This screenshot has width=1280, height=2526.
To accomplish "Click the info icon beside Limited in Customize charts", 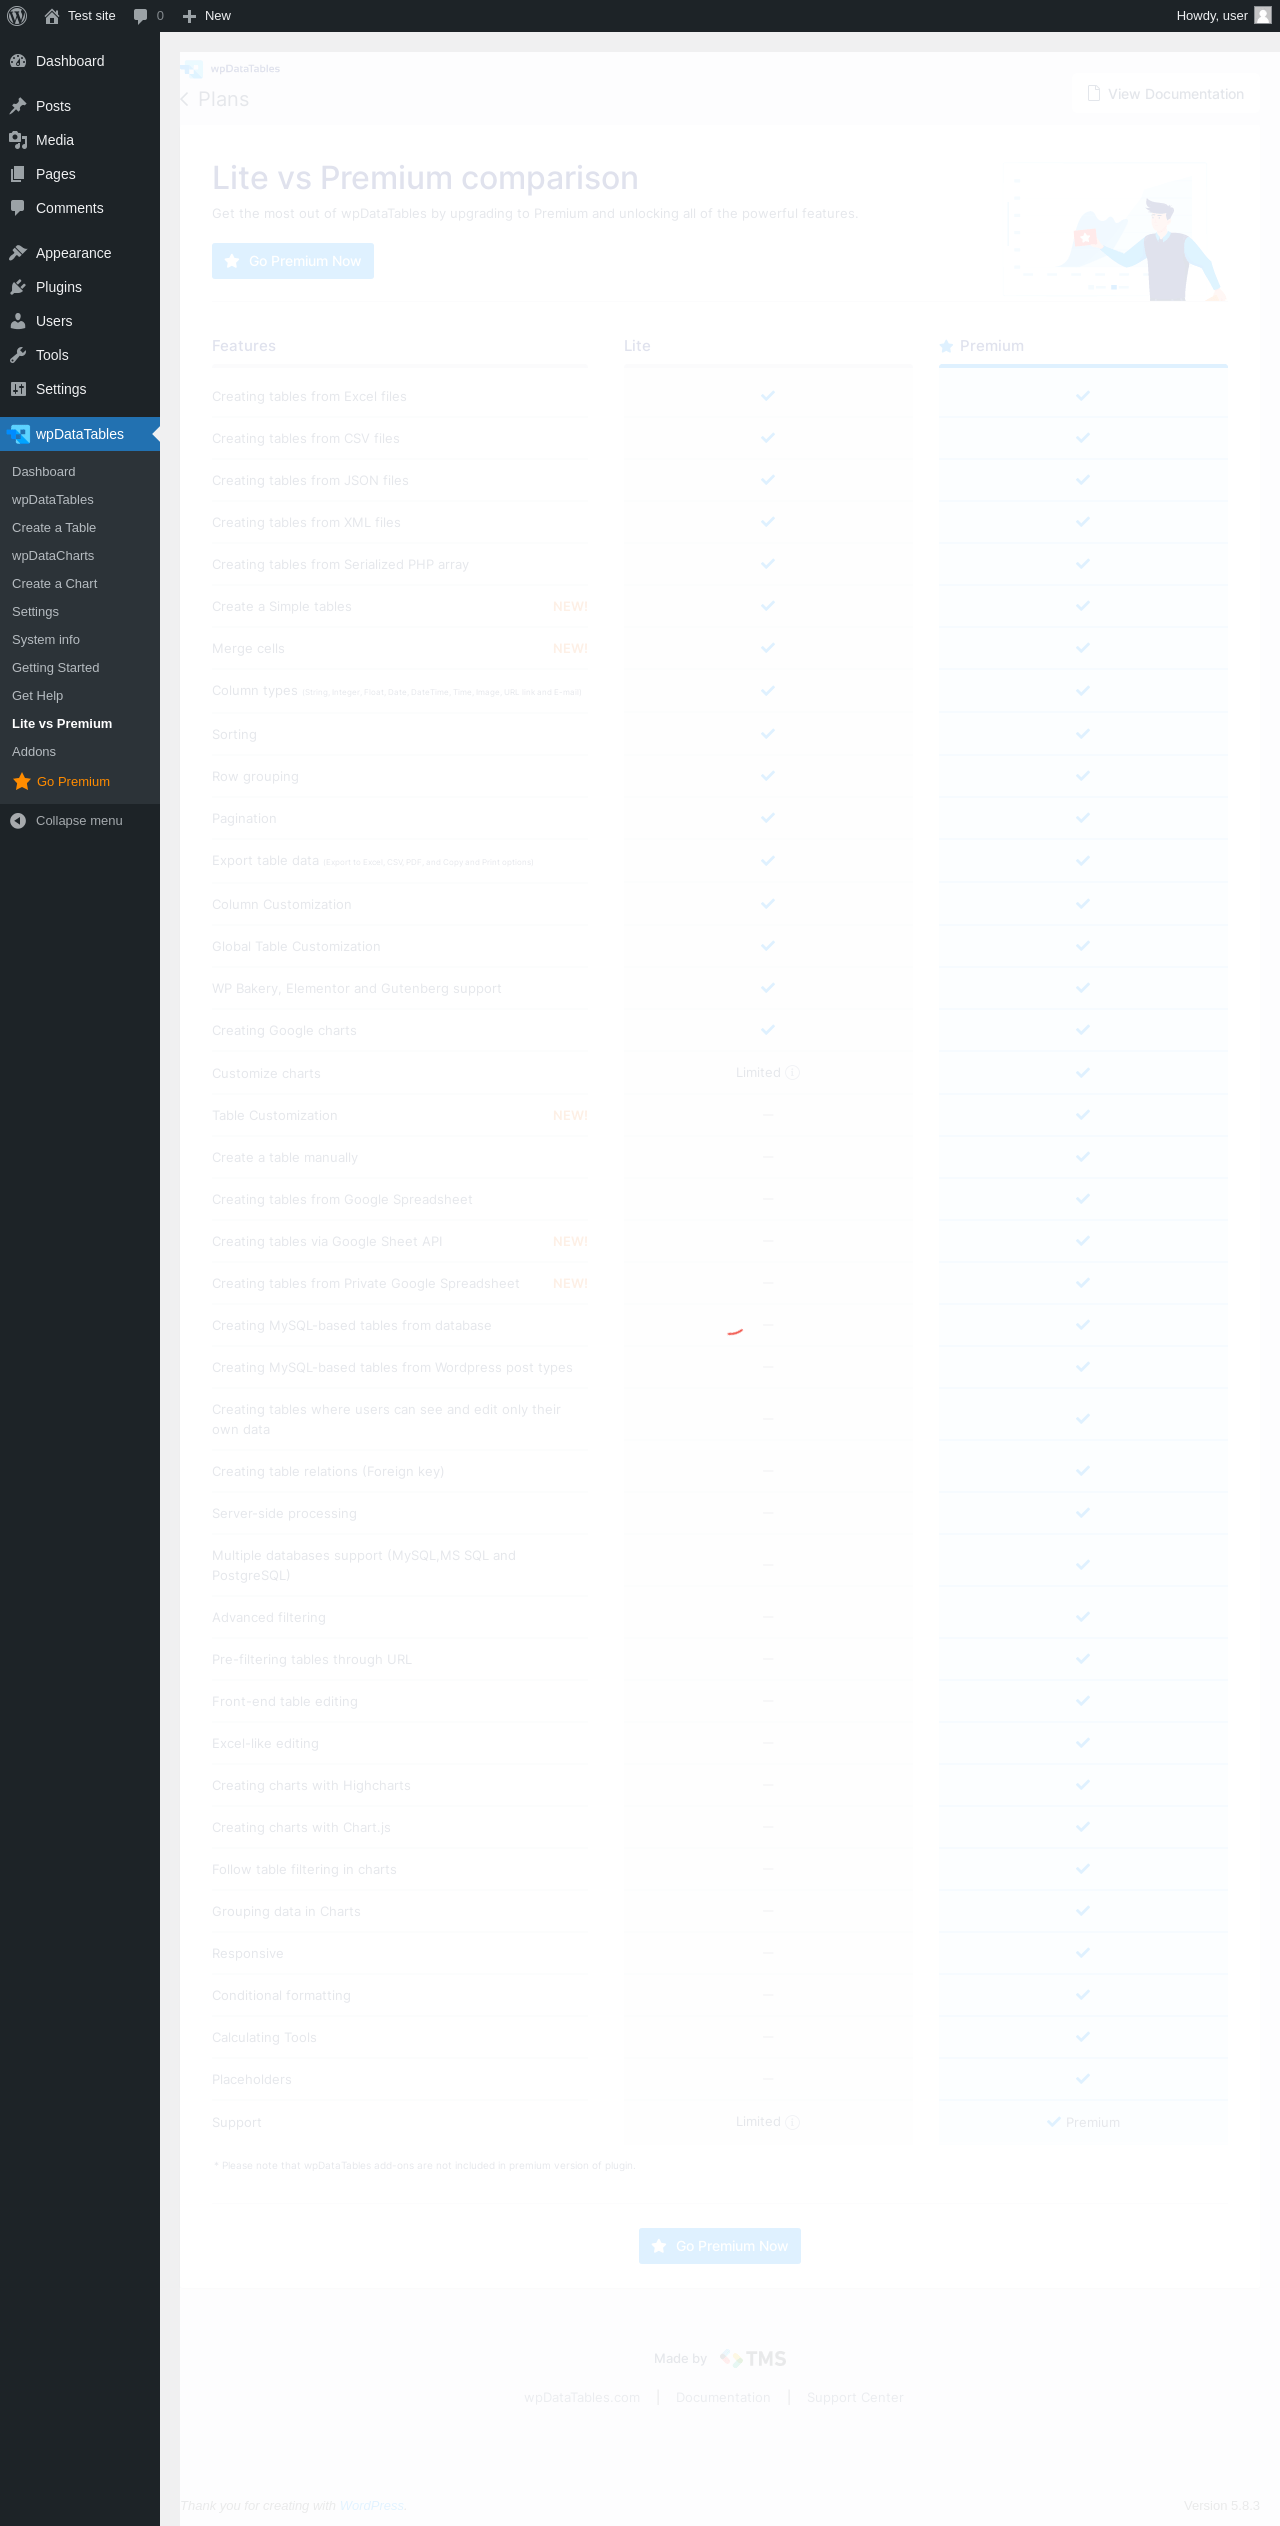I will 792,1073.
